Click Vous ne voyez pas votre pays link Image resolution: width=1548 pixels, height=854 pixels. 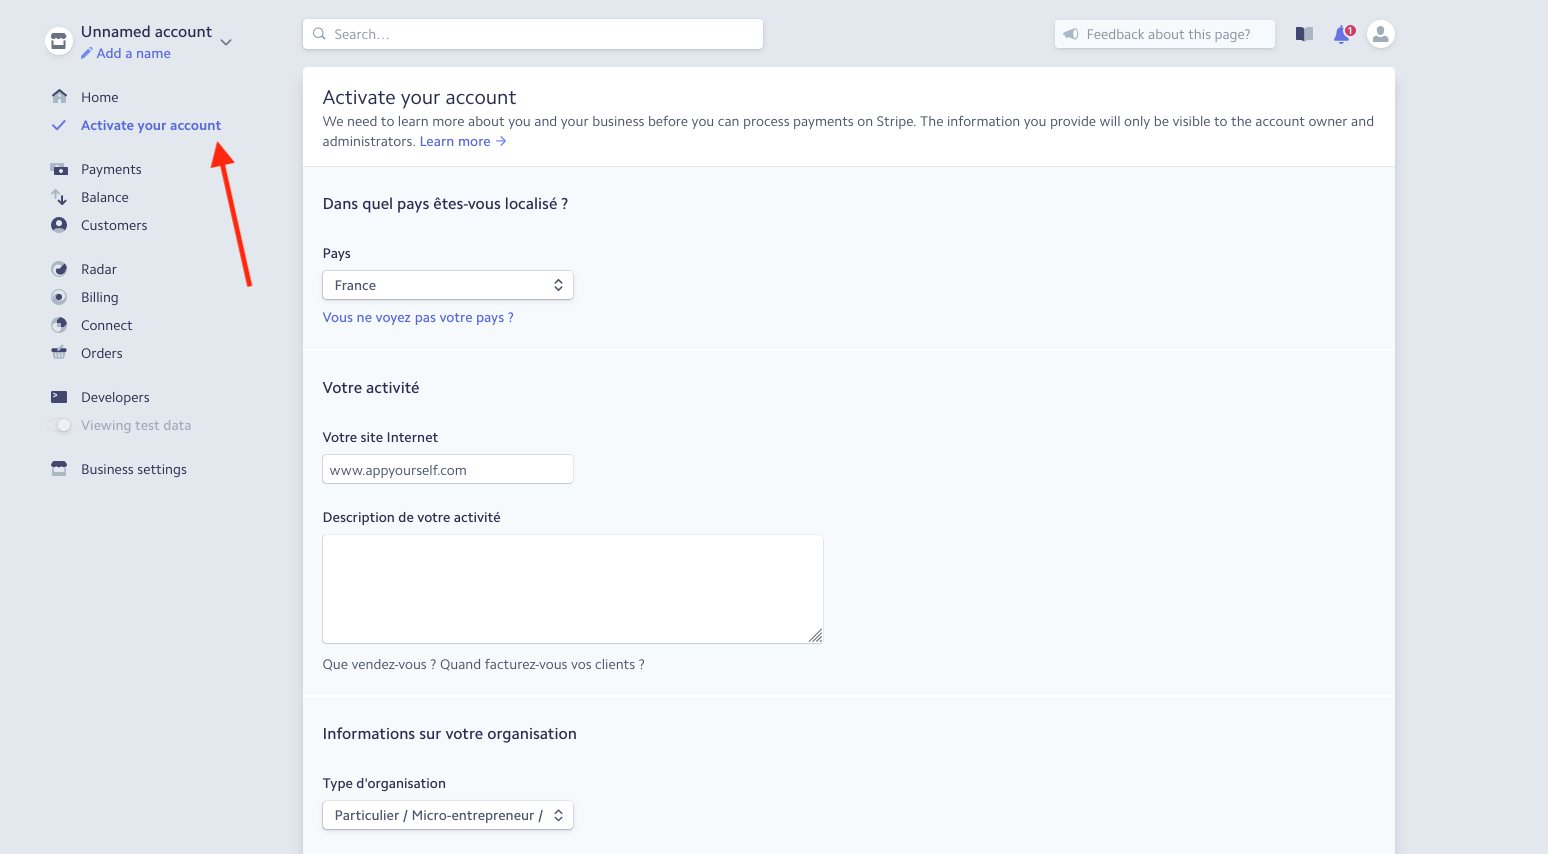pyautogui.click(x=418, y=317)
